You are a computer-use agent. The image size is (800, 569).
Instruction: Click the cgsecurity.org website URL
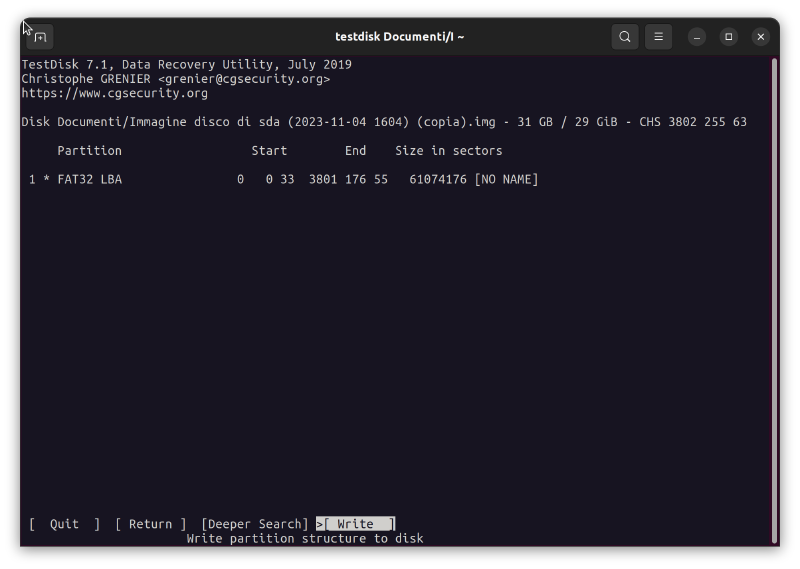pyautogui.click(x=115, y=94)
